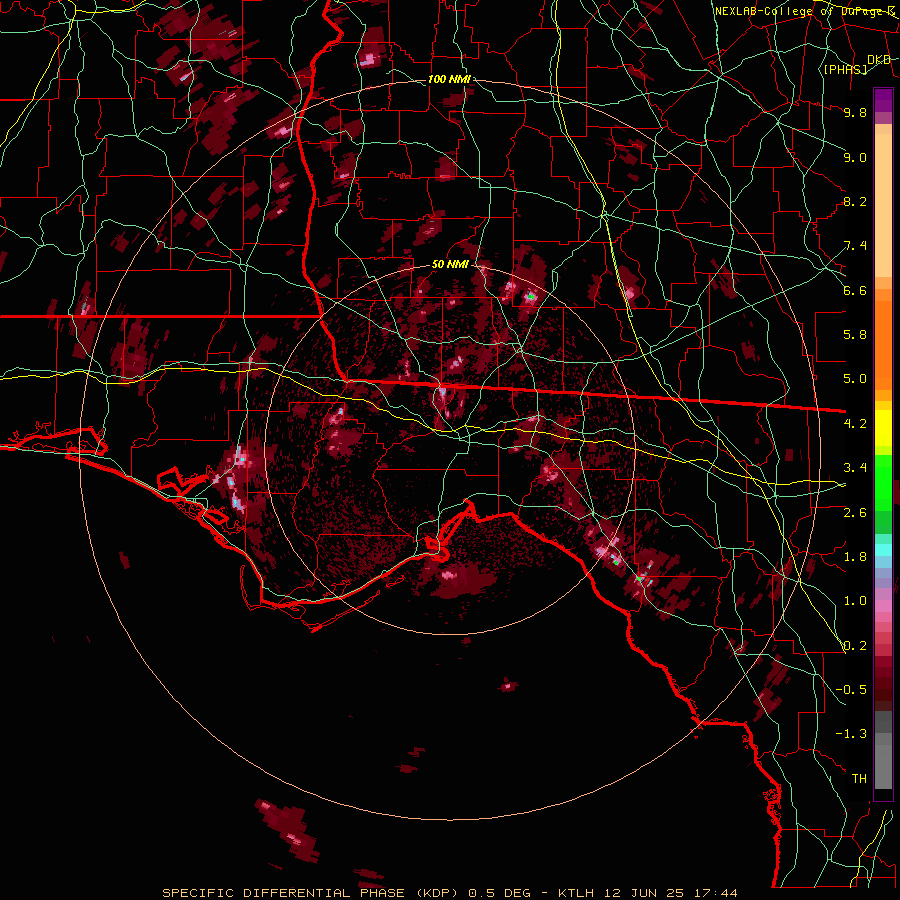900x900 pixels.
Task: Click the "-0.5" color scale value
Action: (x=851, y=689)
